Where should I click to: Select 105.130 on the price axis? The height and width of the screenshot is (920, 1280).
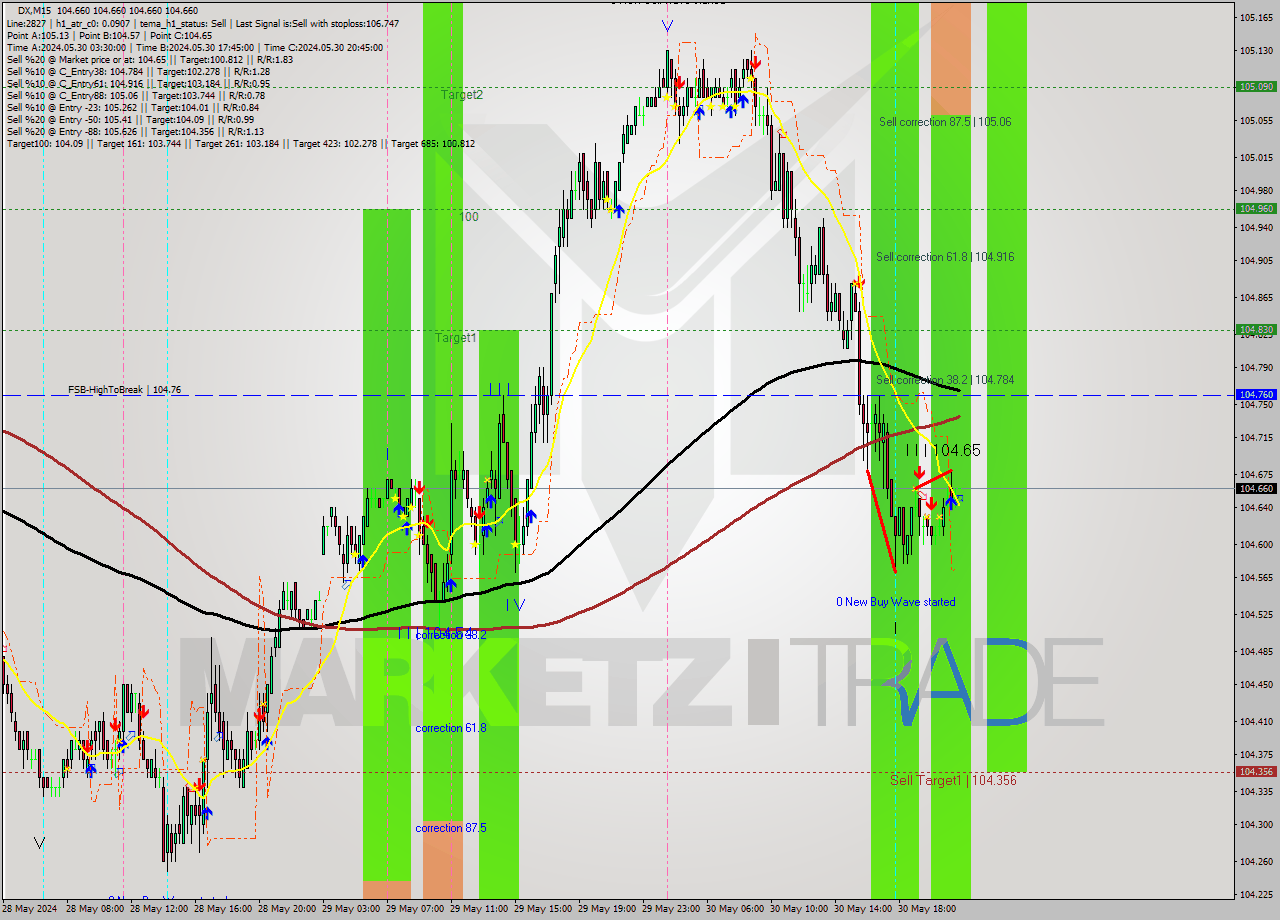tap(1256, 51)
